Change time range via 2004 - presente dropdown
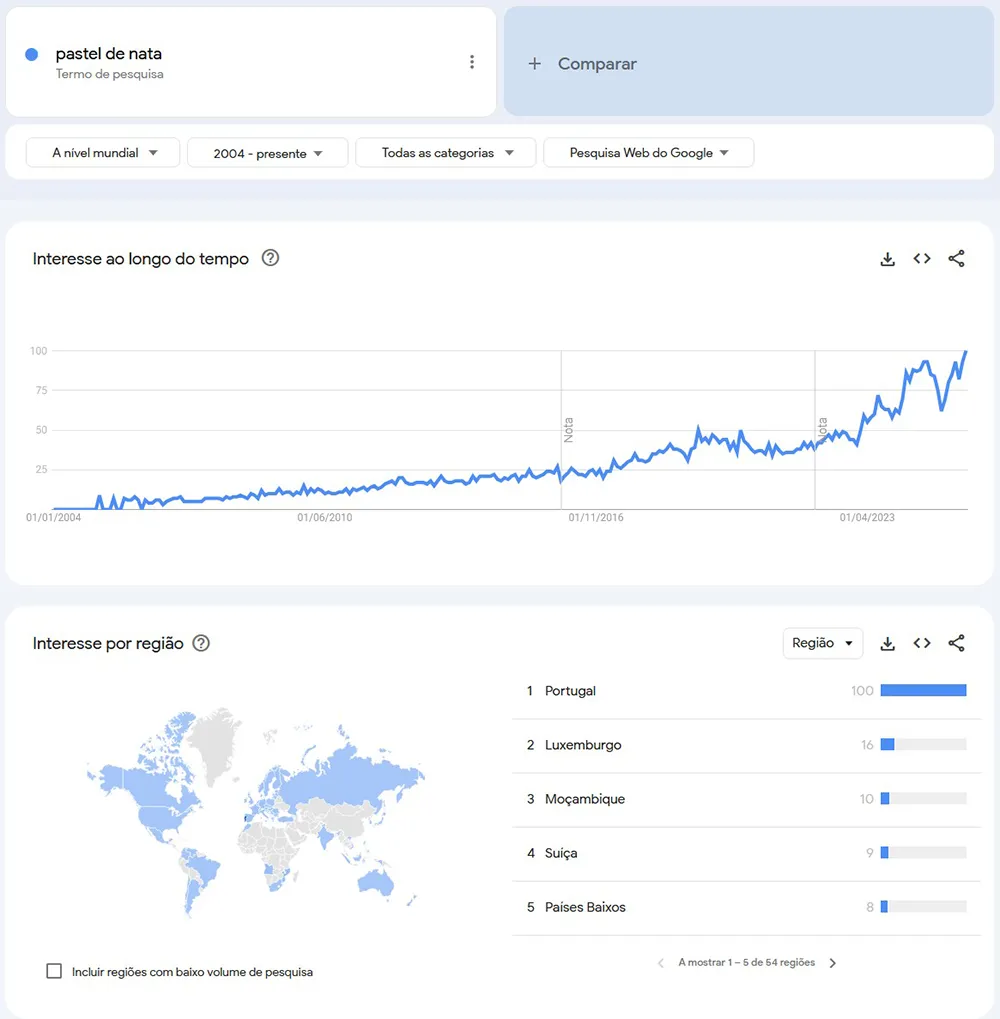The image size is (1000, 1019). (267, 152)
